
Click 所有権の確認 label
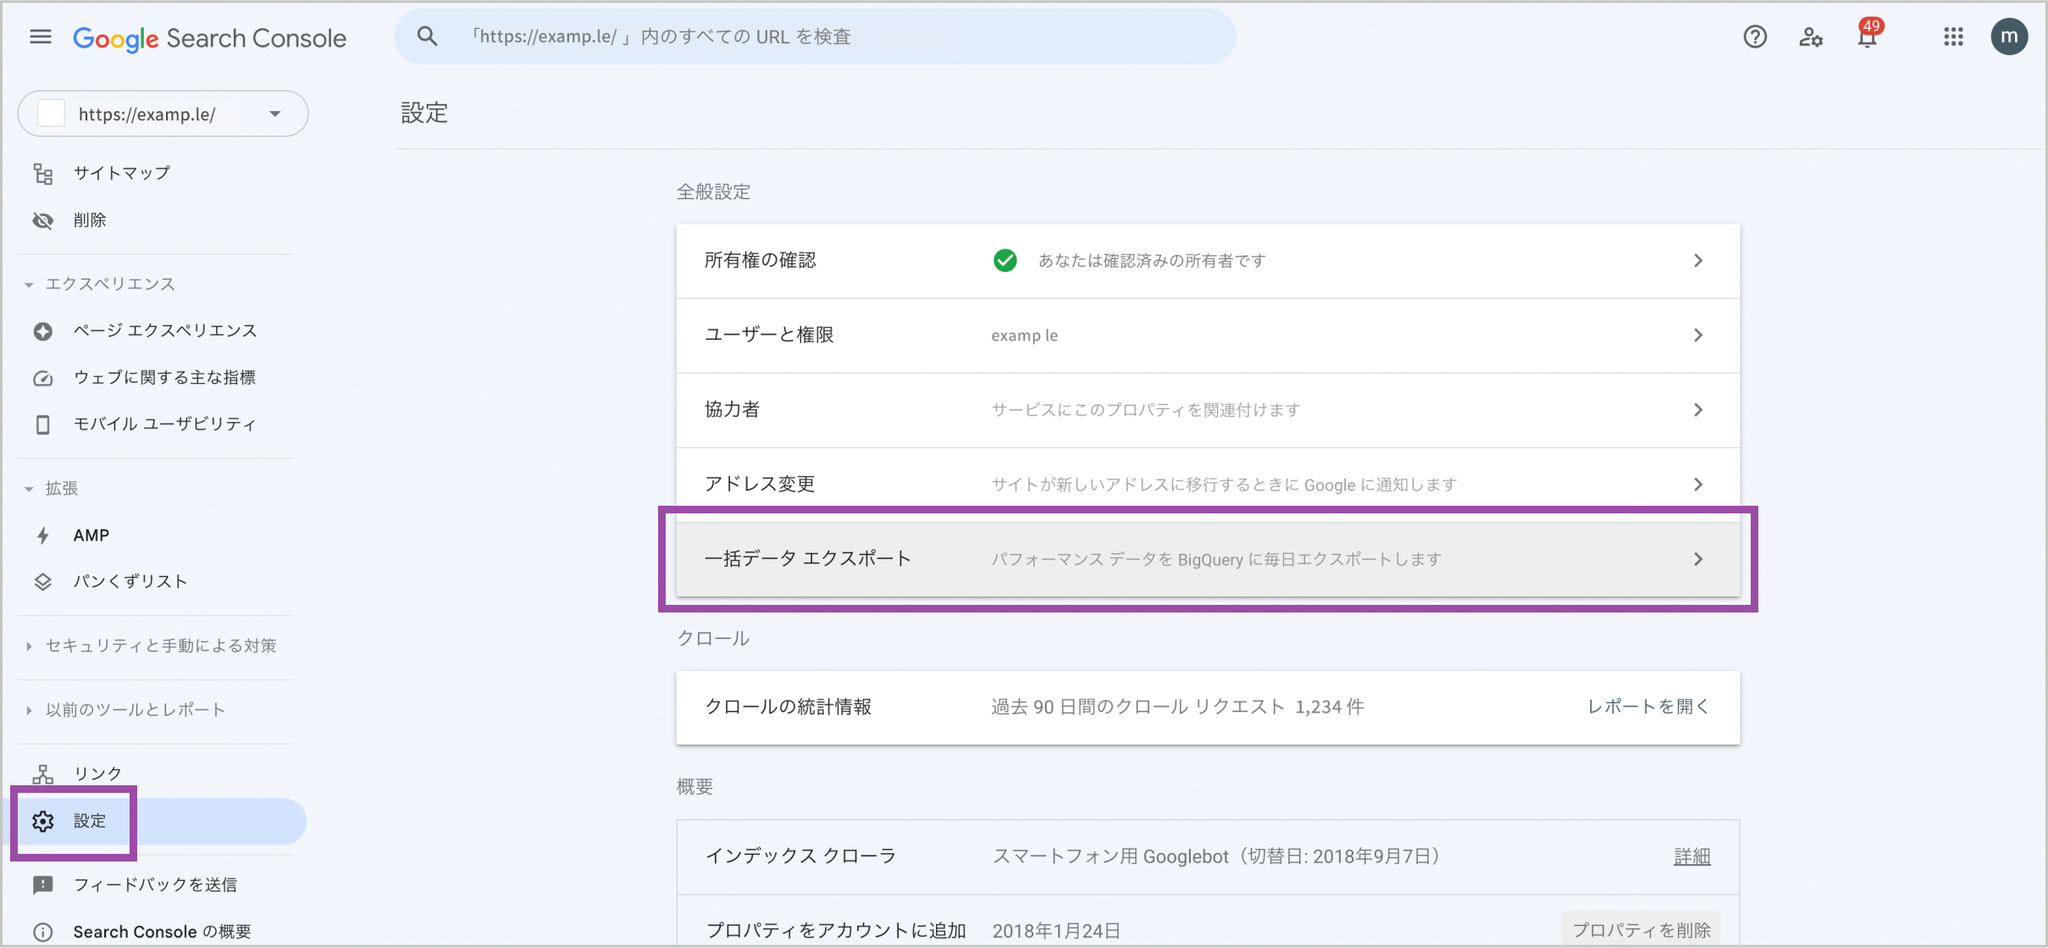(760, 260)
